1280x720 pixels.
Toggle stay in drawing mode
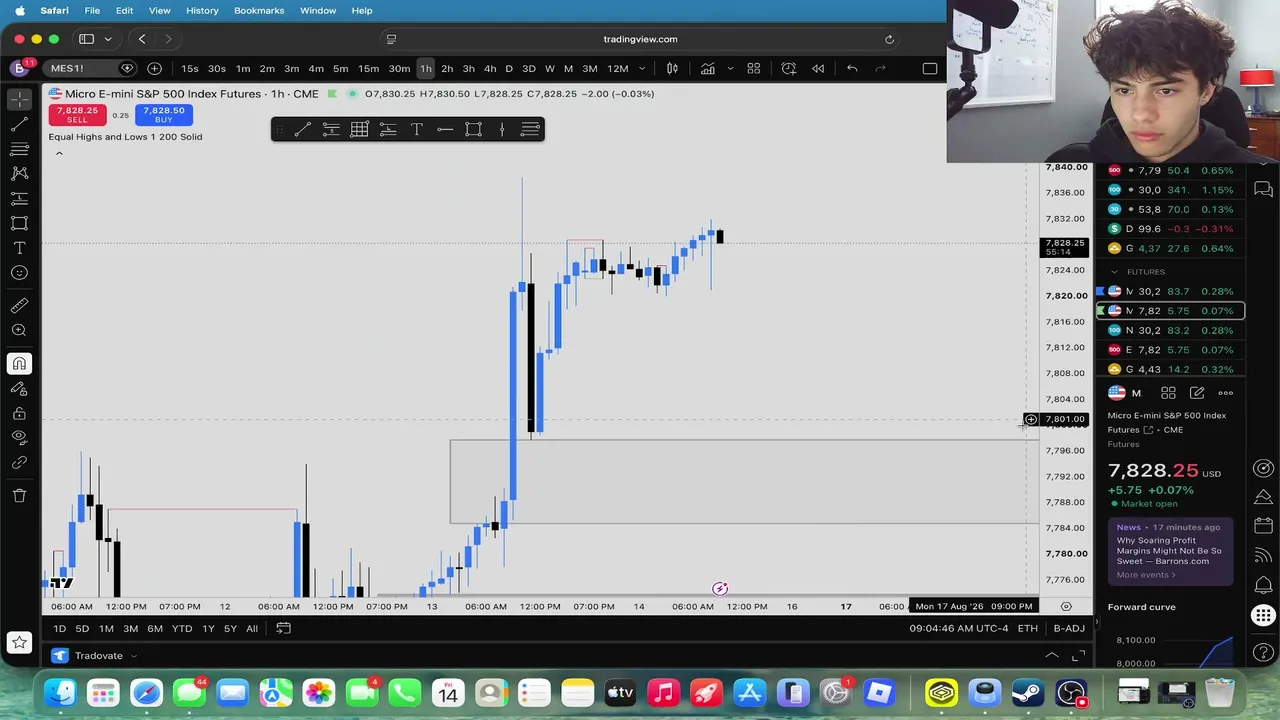tap(19, 389)
